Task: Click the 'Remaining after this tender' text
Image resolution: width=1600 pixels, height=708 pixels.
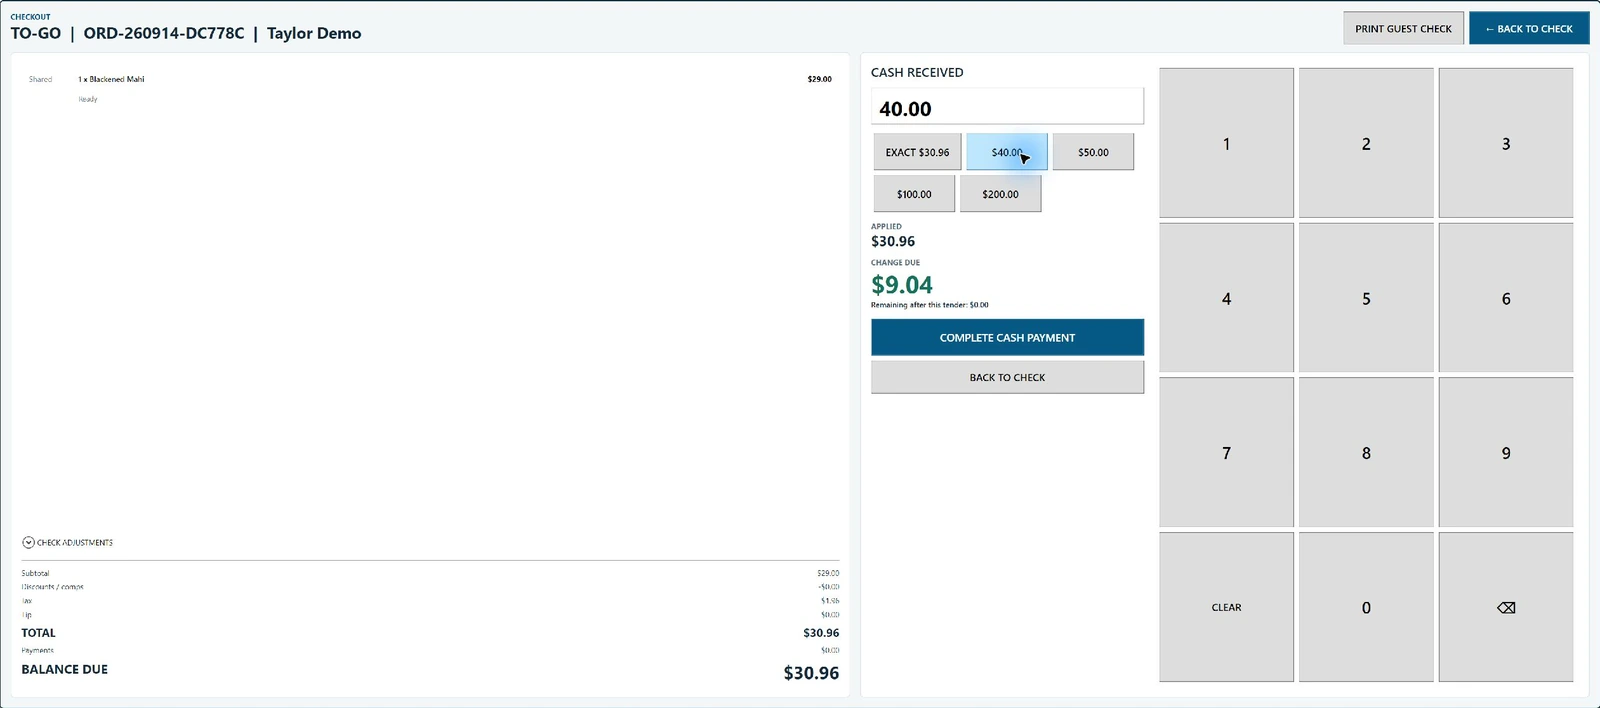Action: [x=929, y=305]
